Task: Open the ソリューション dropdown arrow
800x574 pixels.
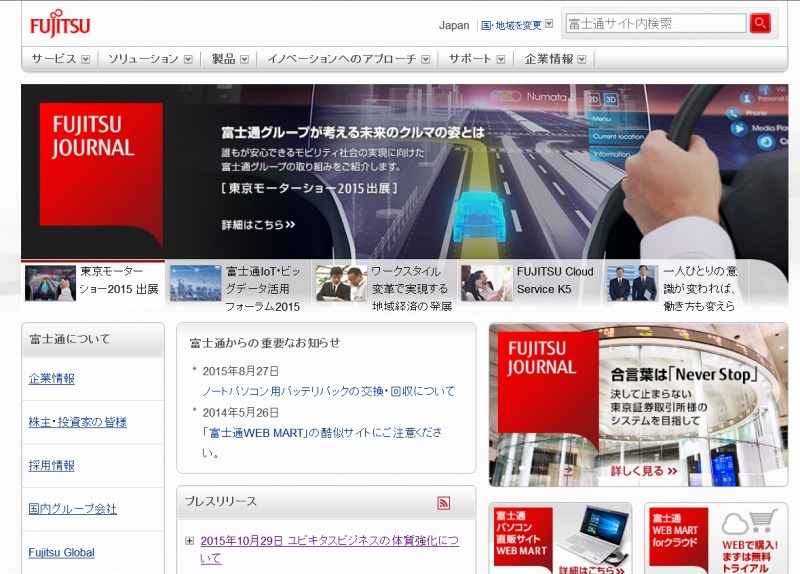Action: [x=188, y=59]
